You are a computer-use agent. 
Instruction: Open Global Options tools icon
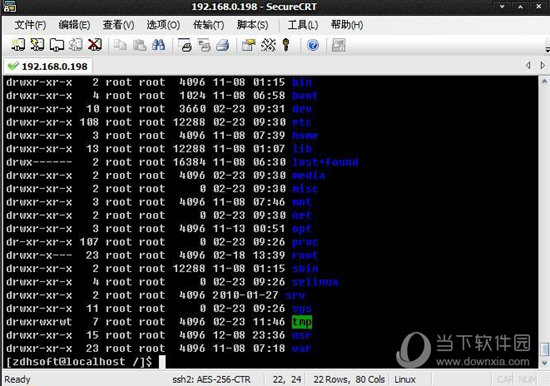pyautogui.click(x=268, y=45)
